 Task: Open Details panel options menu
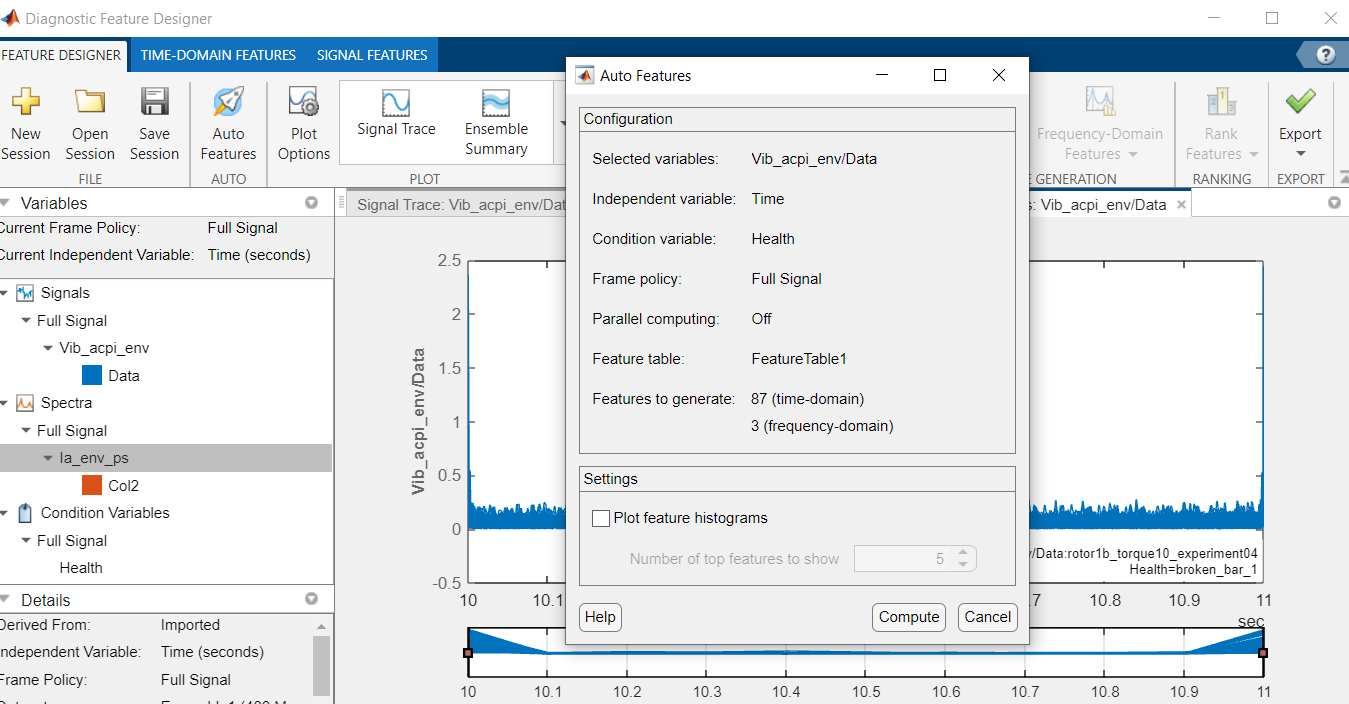311,600
